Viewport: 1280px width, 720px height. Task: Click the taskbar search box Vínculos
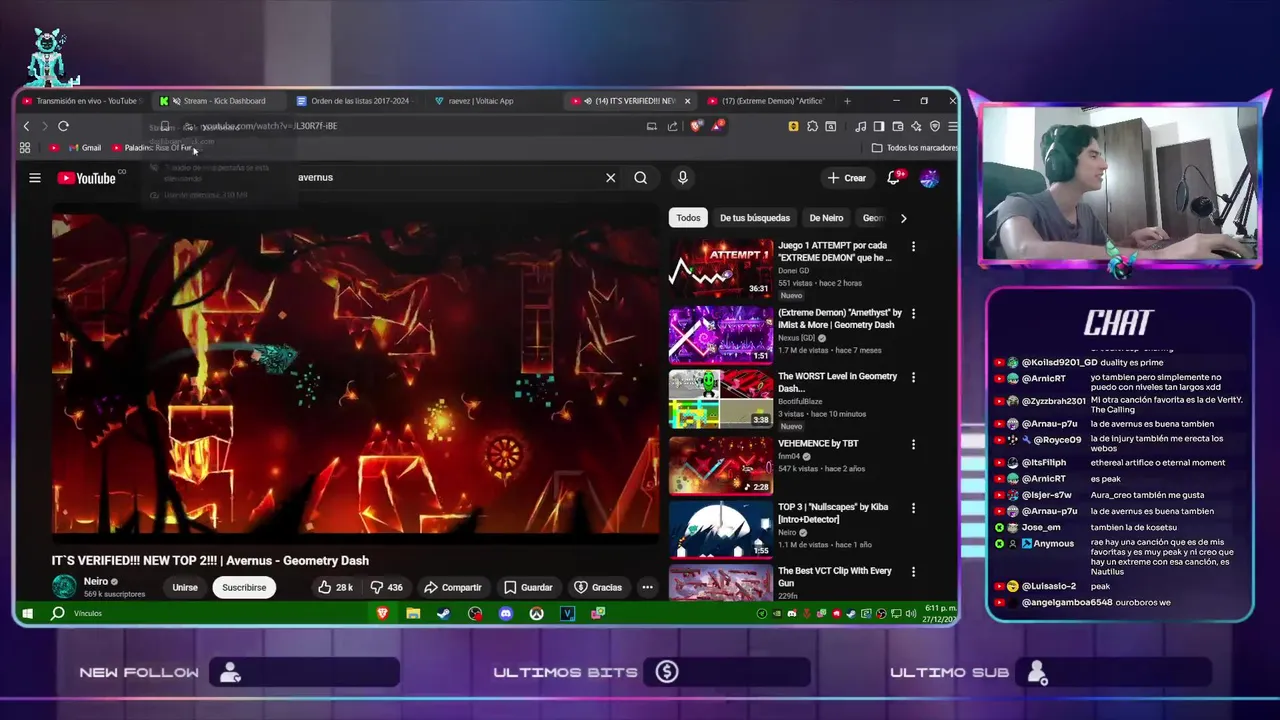tap(87, 613)
